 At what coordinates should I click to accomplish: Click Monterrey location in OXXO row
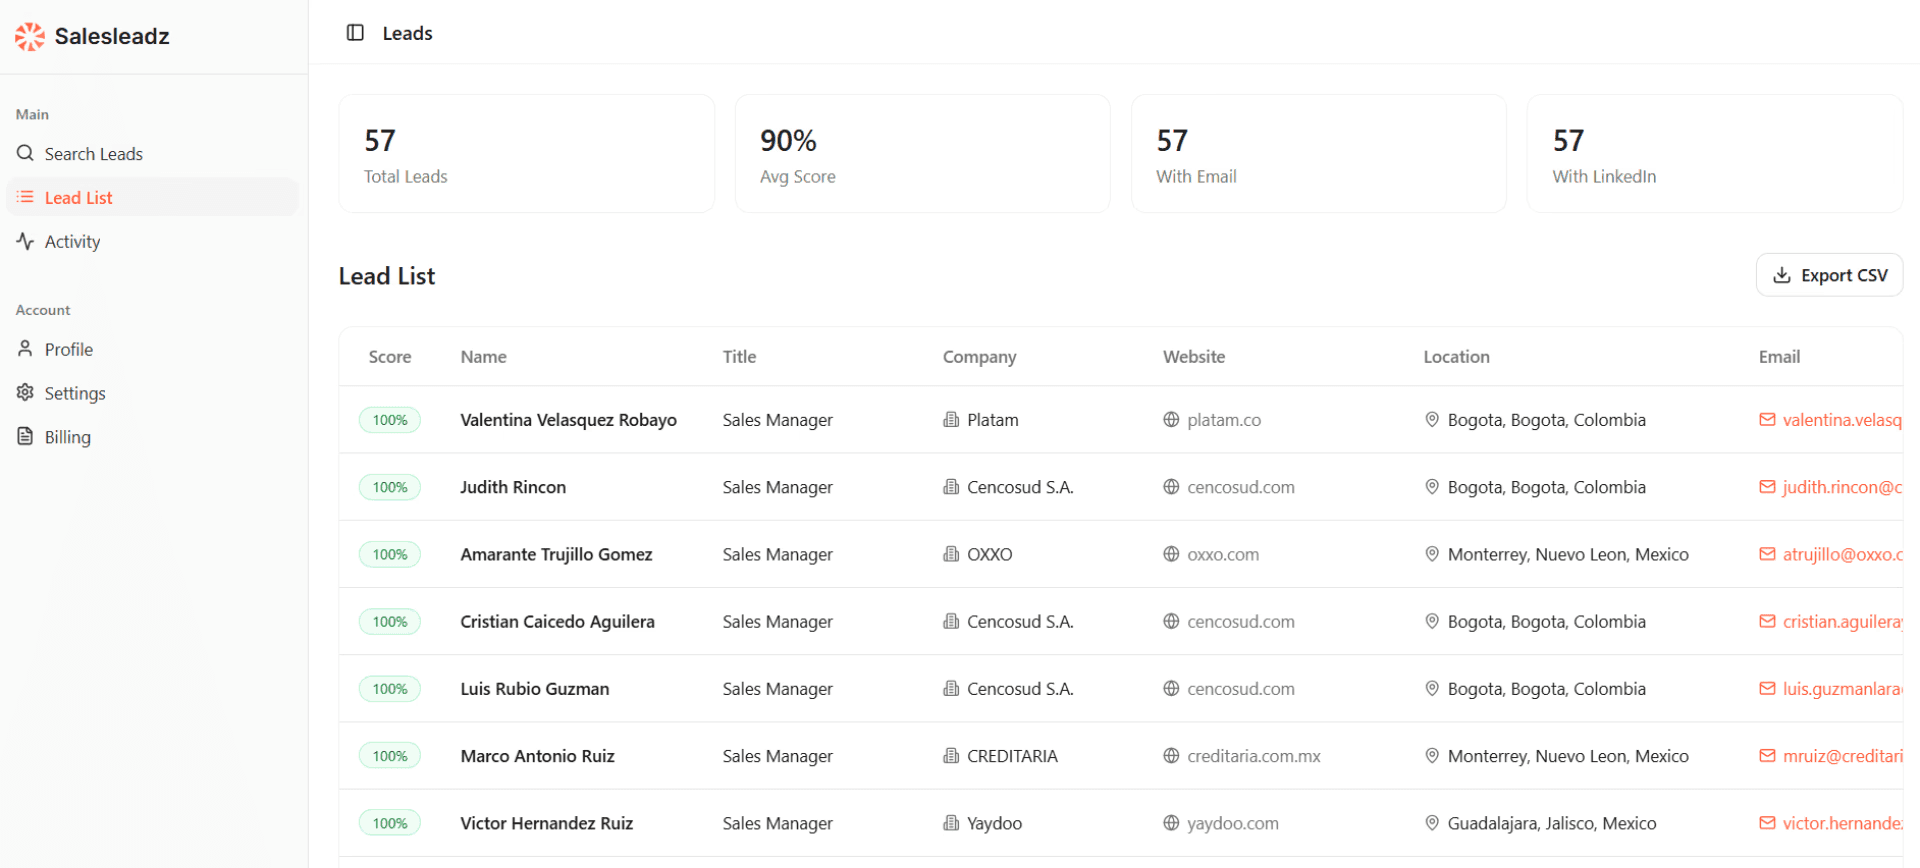(1568, 554)
